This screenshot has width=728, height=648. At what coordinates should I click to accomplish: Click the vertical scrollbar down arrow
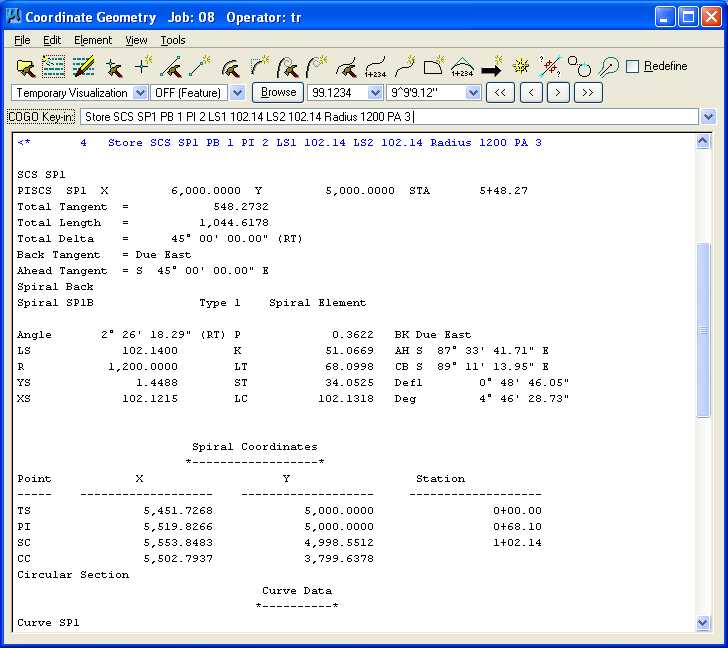click(702, 623)
